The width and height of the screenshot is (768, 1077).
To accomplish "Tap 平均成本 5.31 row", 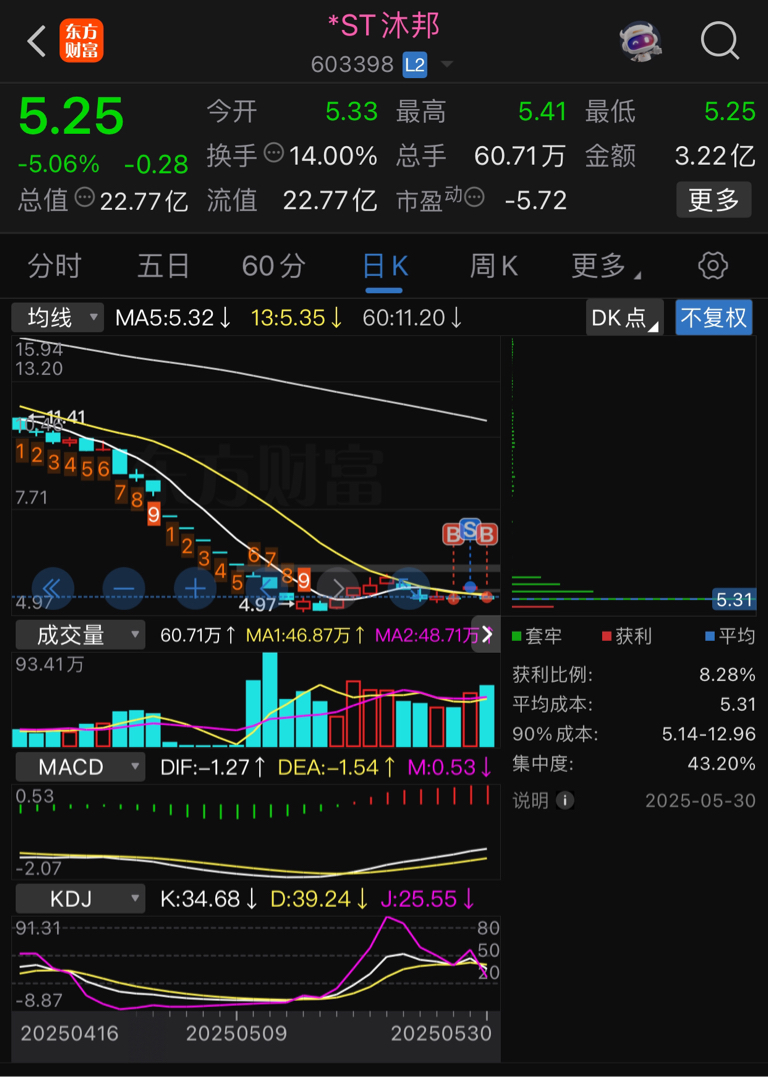I will [x=634, y=704].
